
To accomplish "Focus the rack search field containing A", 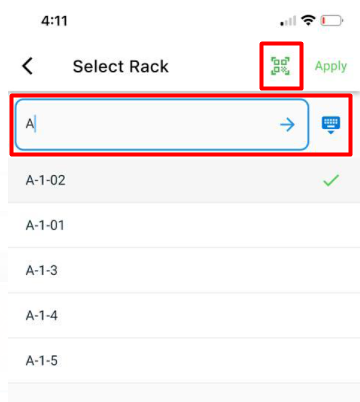I will (162, 125).
